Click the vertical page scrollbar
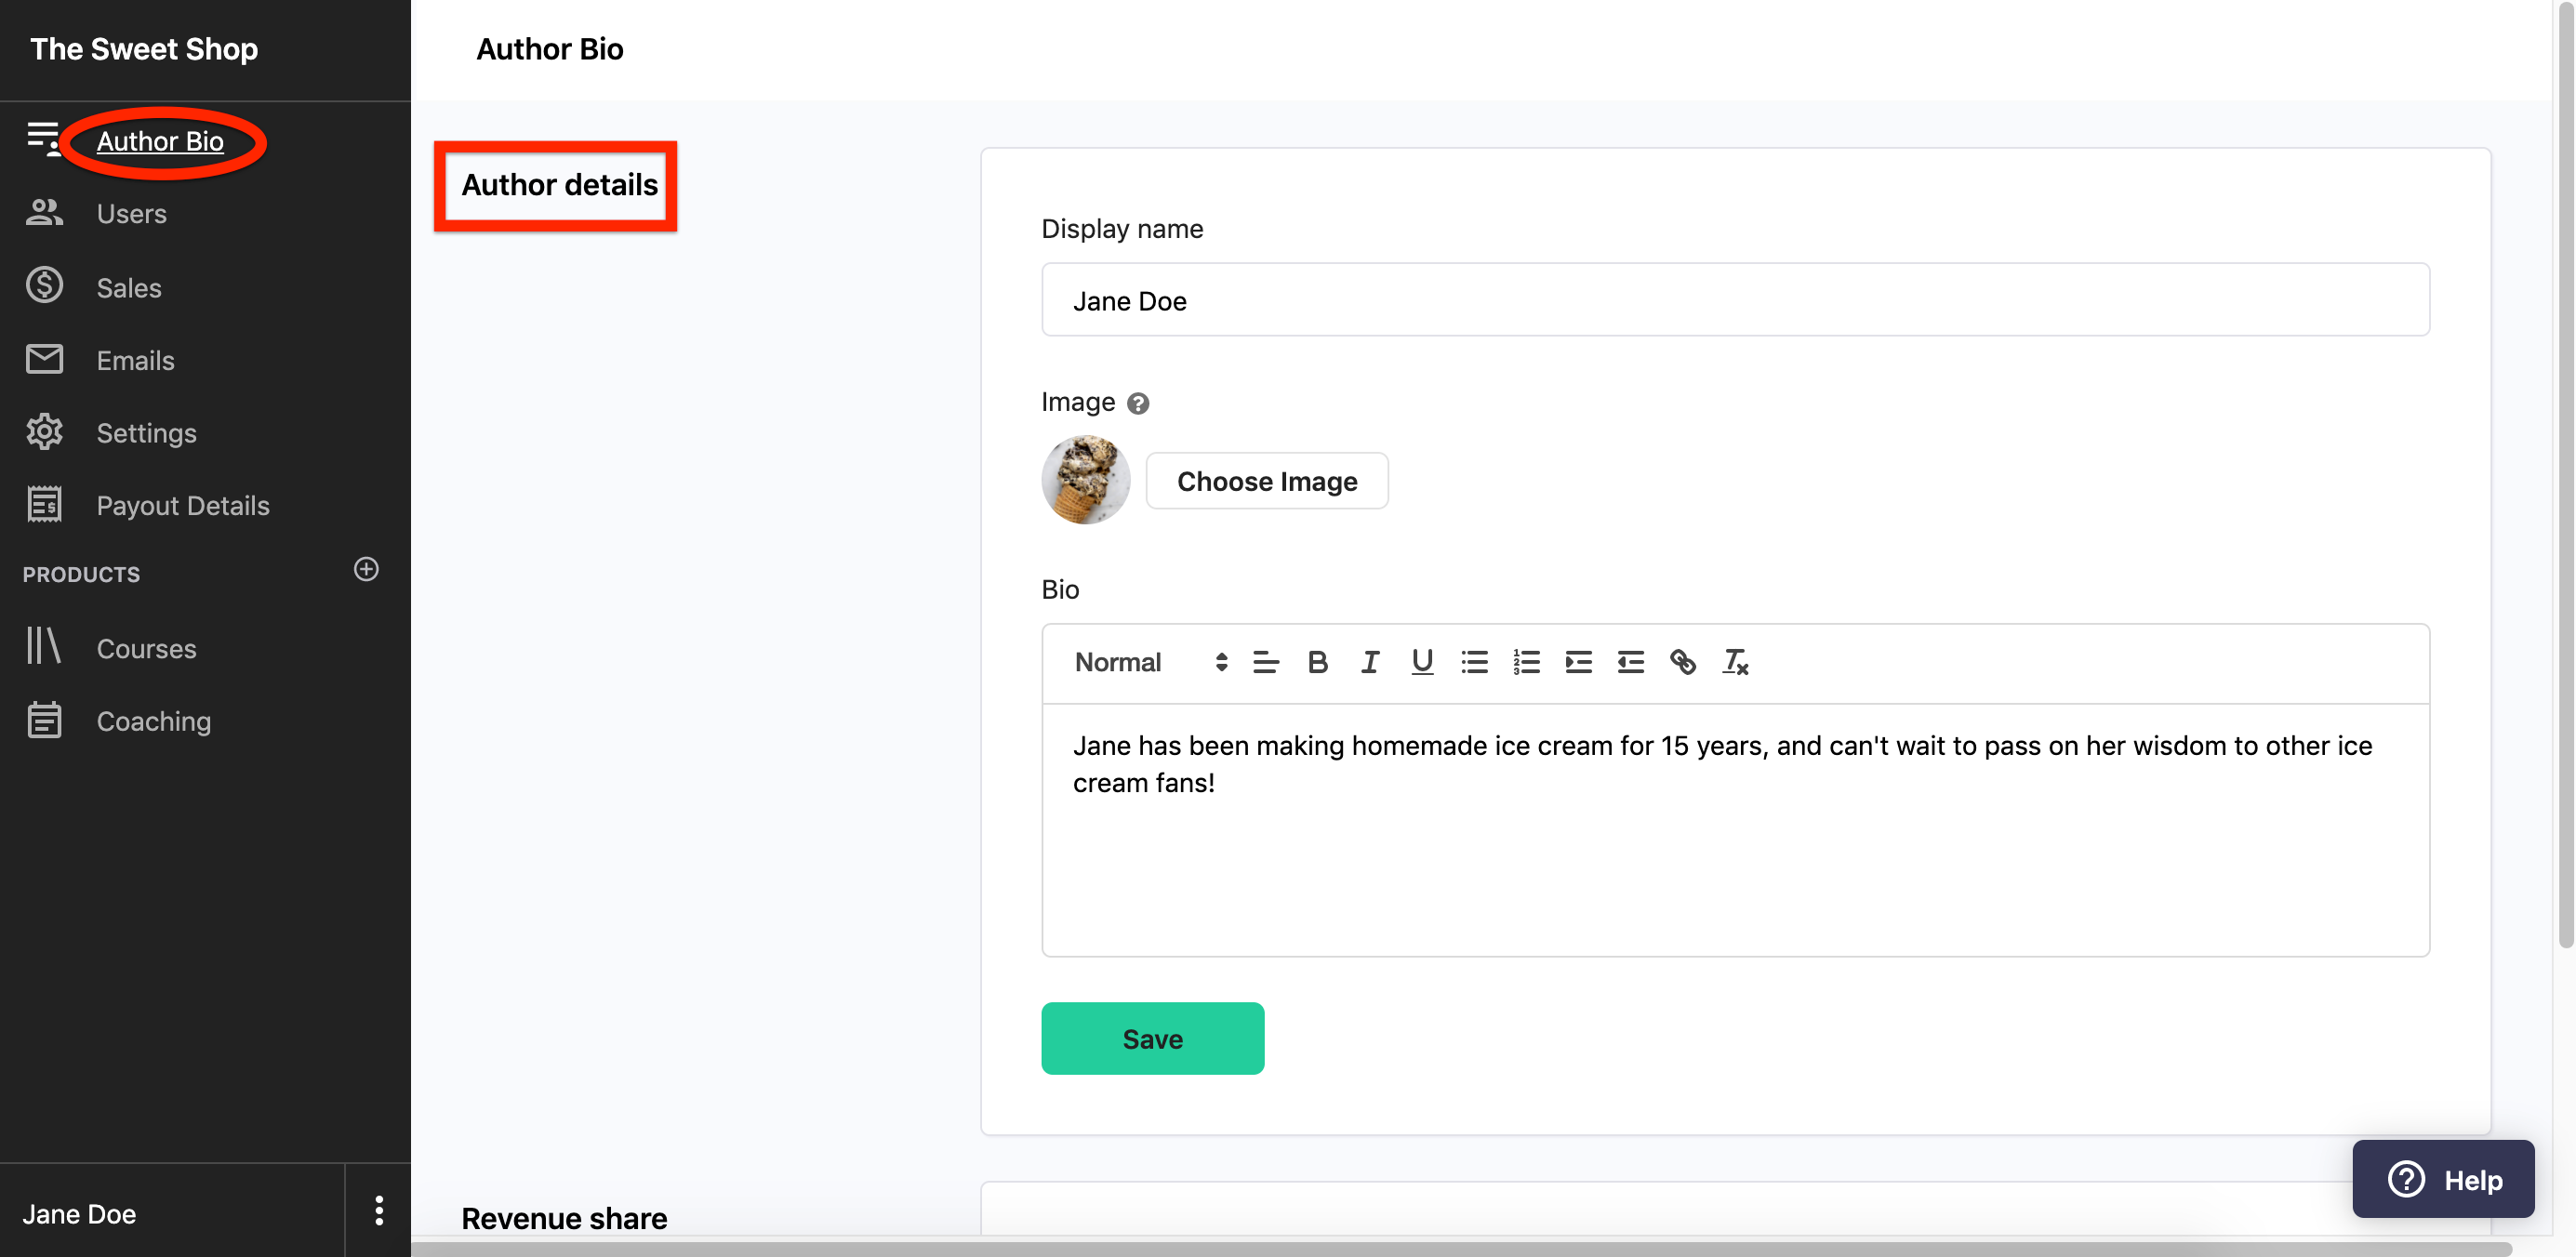Viewport: 2576px width, 1257px height. pyautogui.click(x=2565, y=475)
